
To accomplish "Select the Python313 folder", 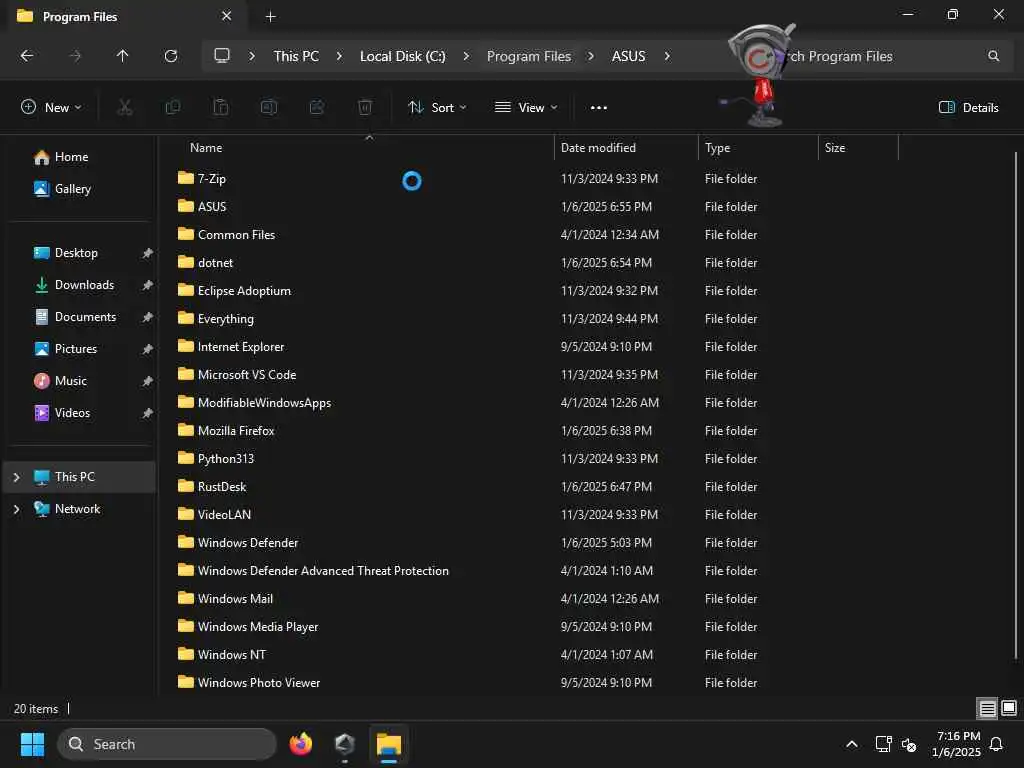I will click(x=216, y=459).
